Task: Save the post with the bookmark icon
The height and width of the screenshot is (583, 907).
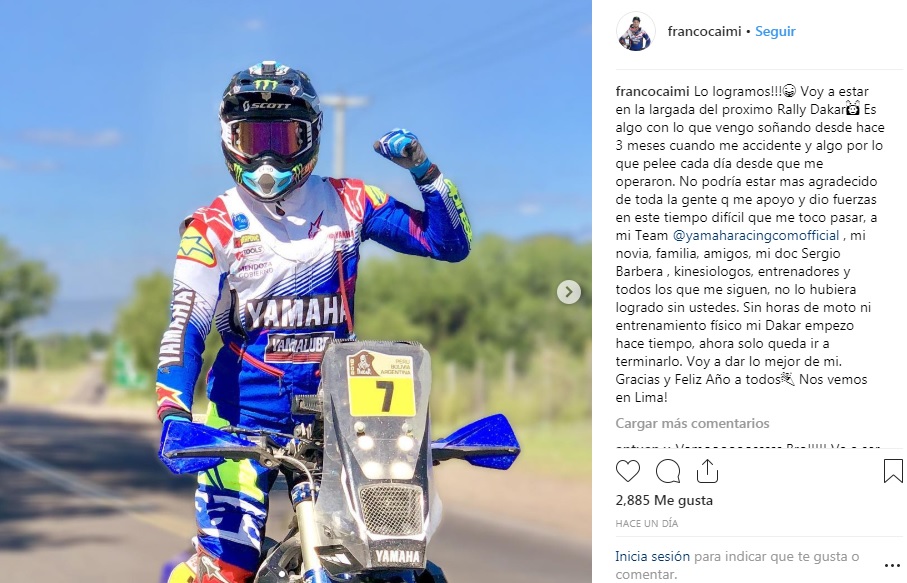Action: point(893,471)
